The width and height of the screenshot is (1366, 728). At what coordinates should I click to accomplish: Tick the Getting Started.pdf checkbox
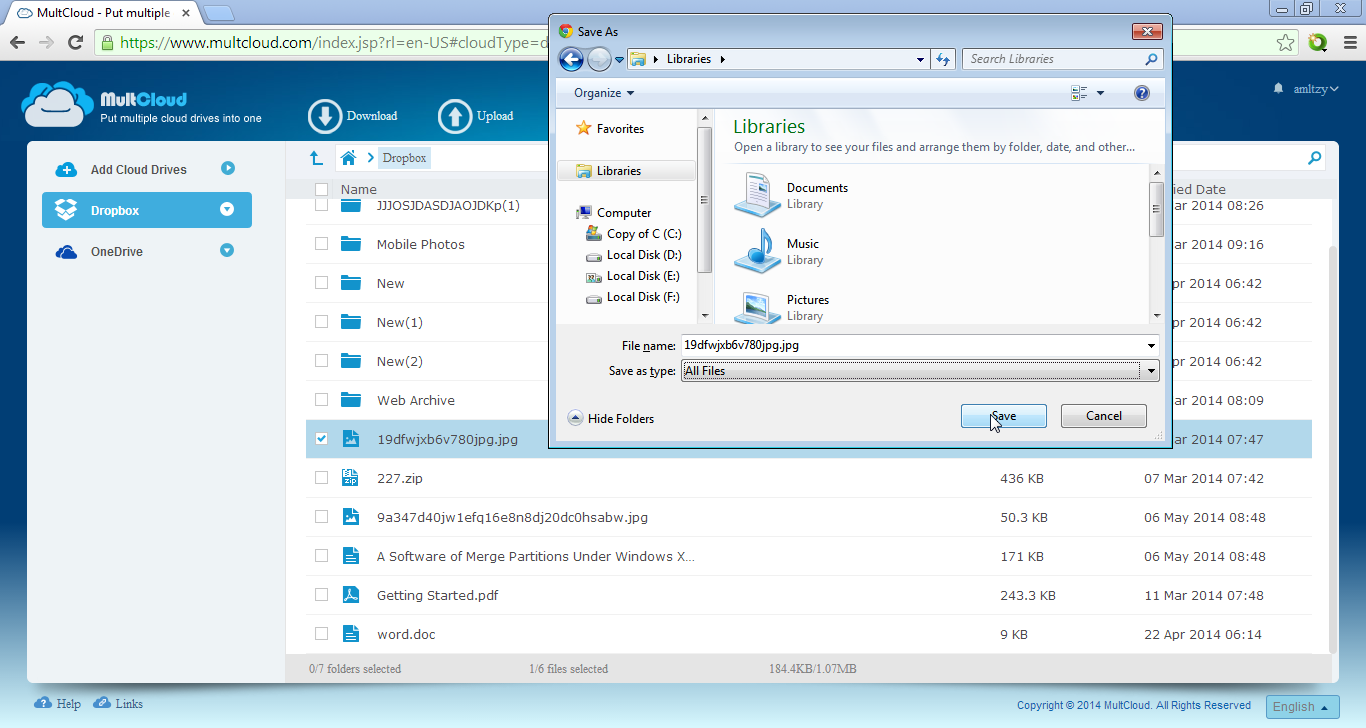pos(321,595)
